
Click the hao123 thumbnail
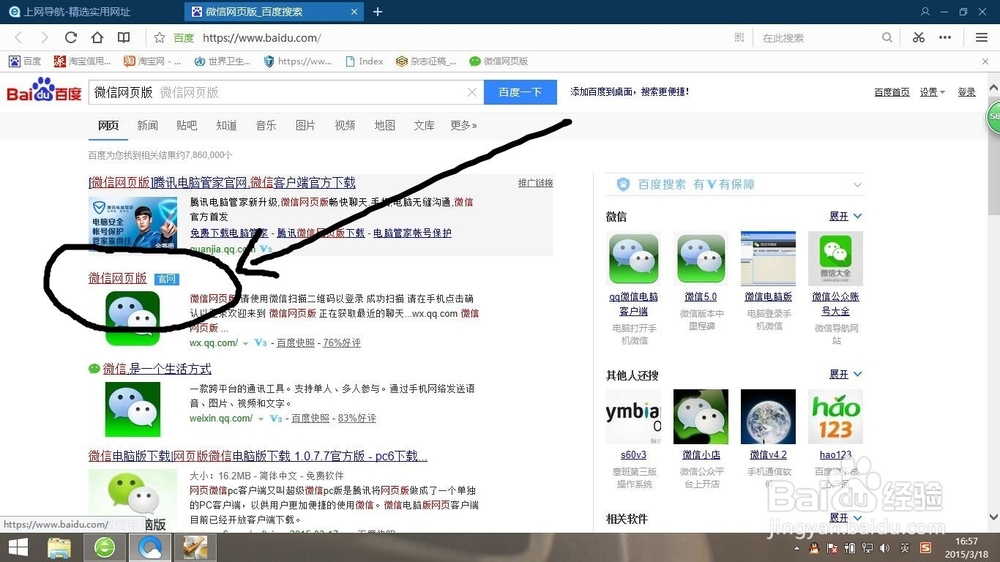pyautogui.click(x=835, y=417)
